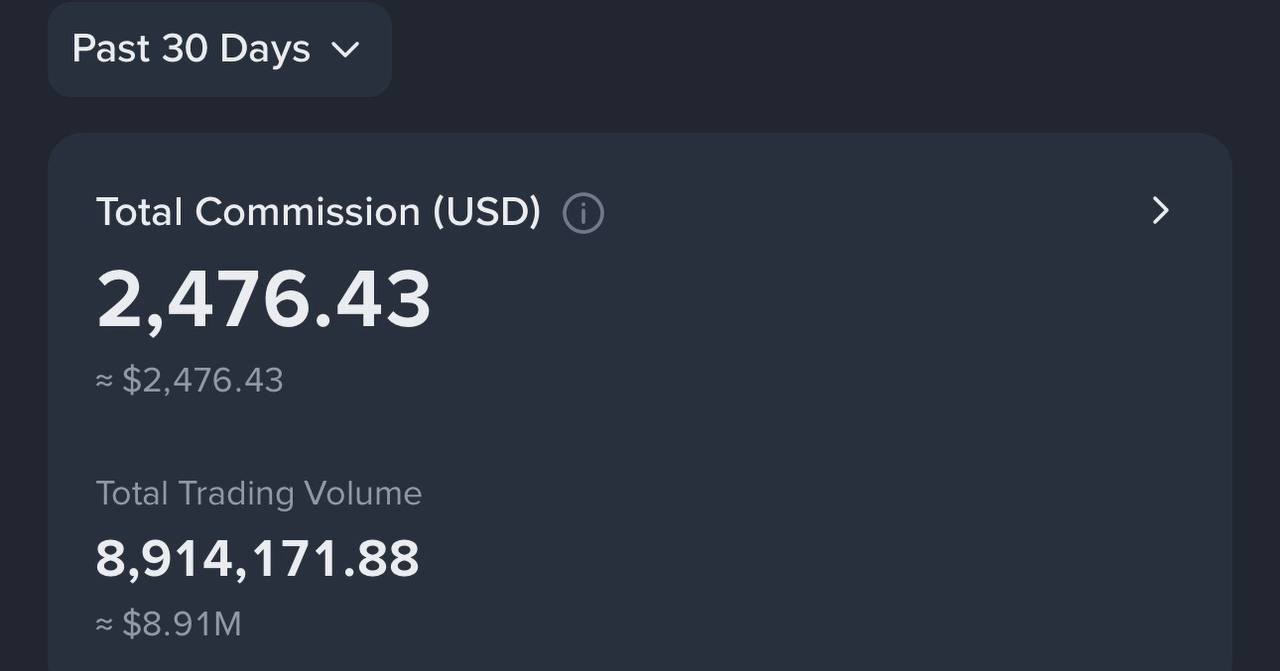Tap the circled "i" information symbol
Viewport: 1280px width, 671px height.
583,213
